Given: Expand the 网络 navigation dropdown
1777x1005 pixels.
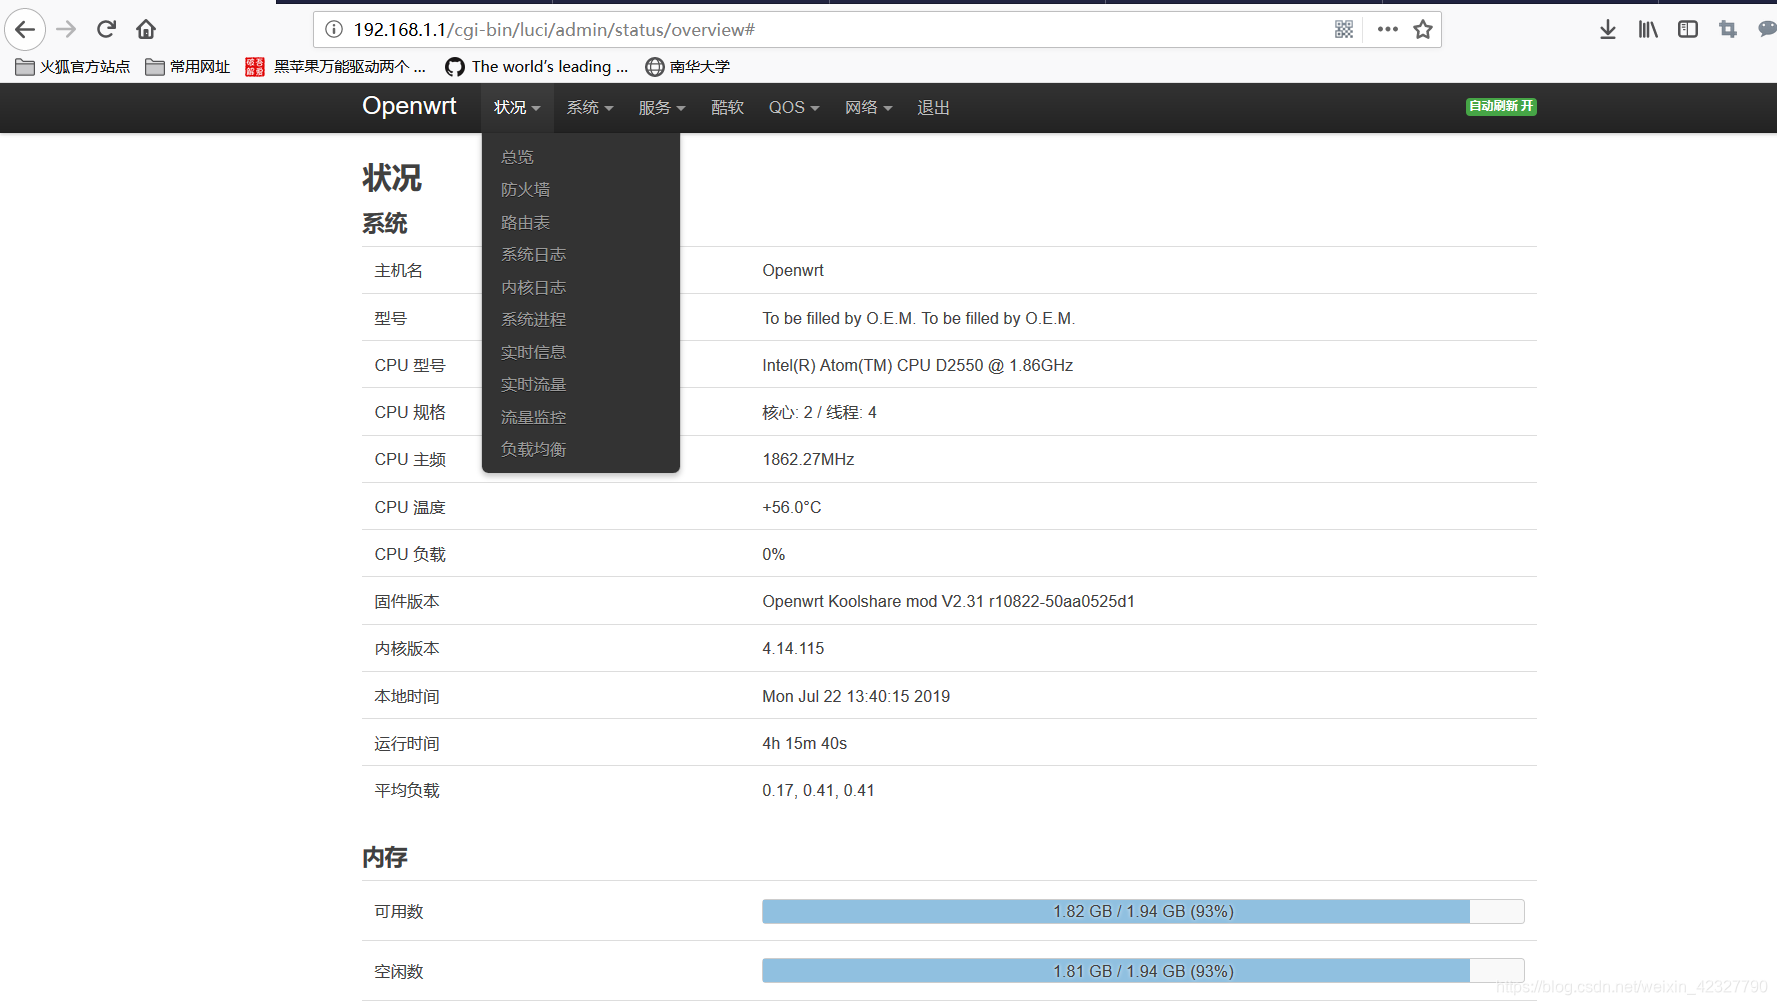Looking at the screenshot, I should pos(868,107).
